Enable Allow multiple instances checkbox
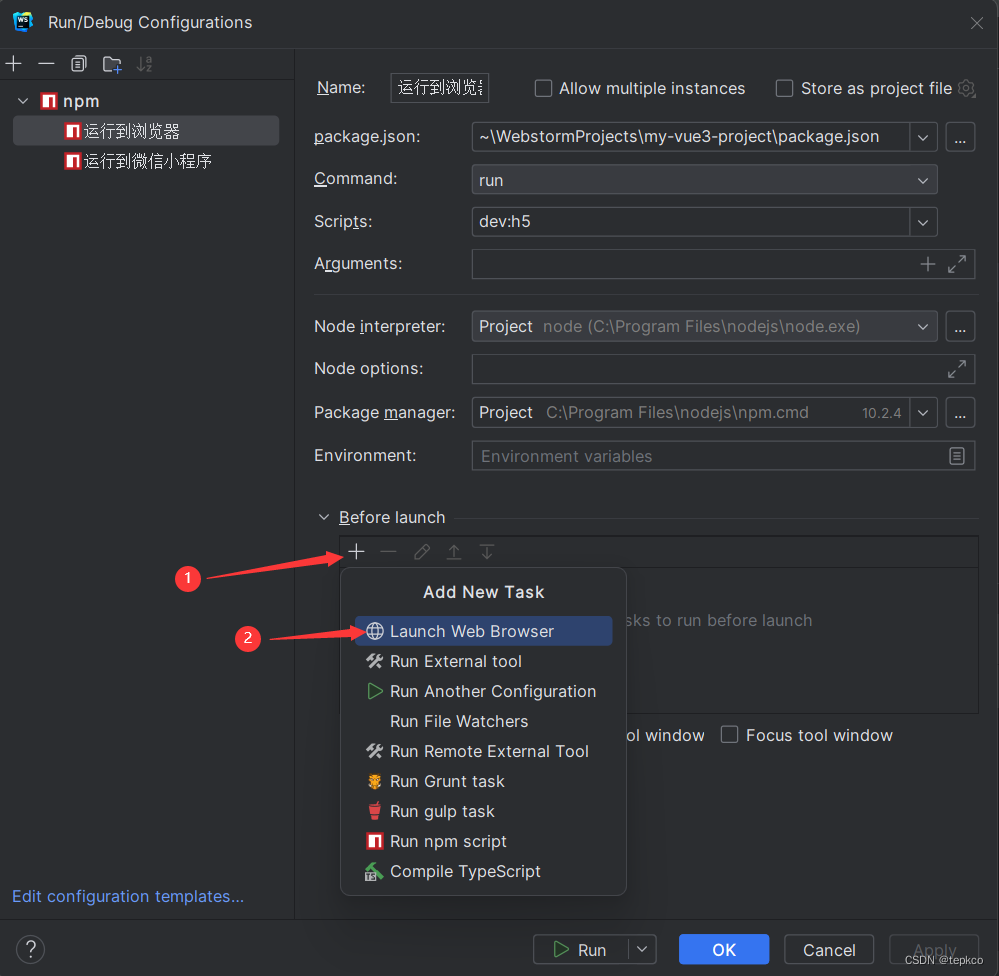The height and width of the screenshot is (976, 999). point(543,88)
